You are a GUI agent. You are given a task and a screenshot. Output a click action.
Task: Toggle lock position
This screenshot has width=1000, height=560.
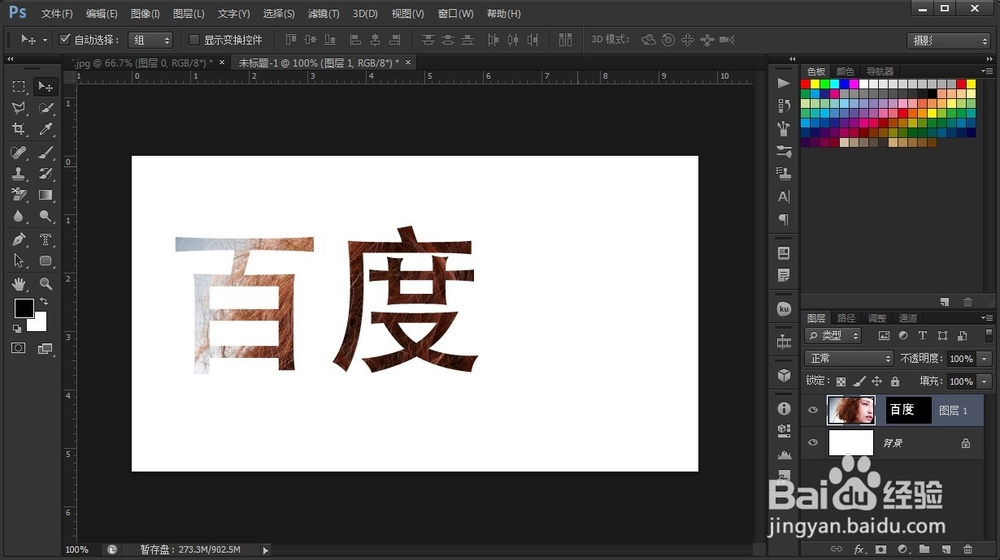(877, 381)
